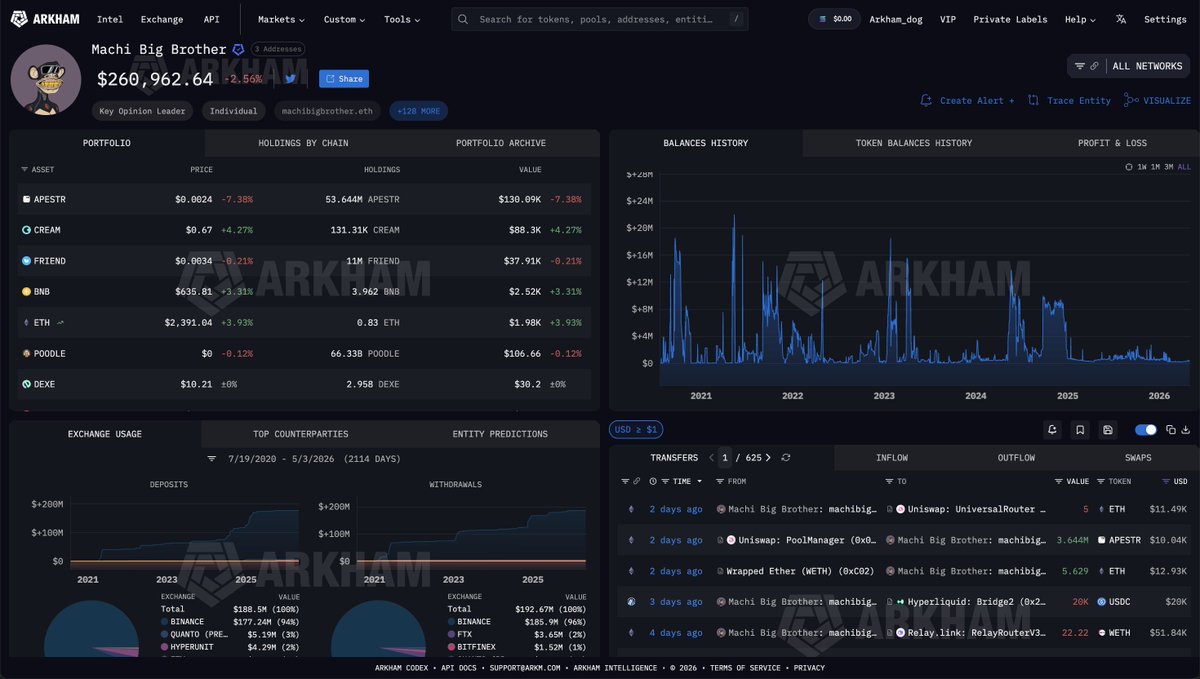This screenshot has height=679, width=1200.
Task: Open the Twitter profile bird icon
Action: pos(290,79)
